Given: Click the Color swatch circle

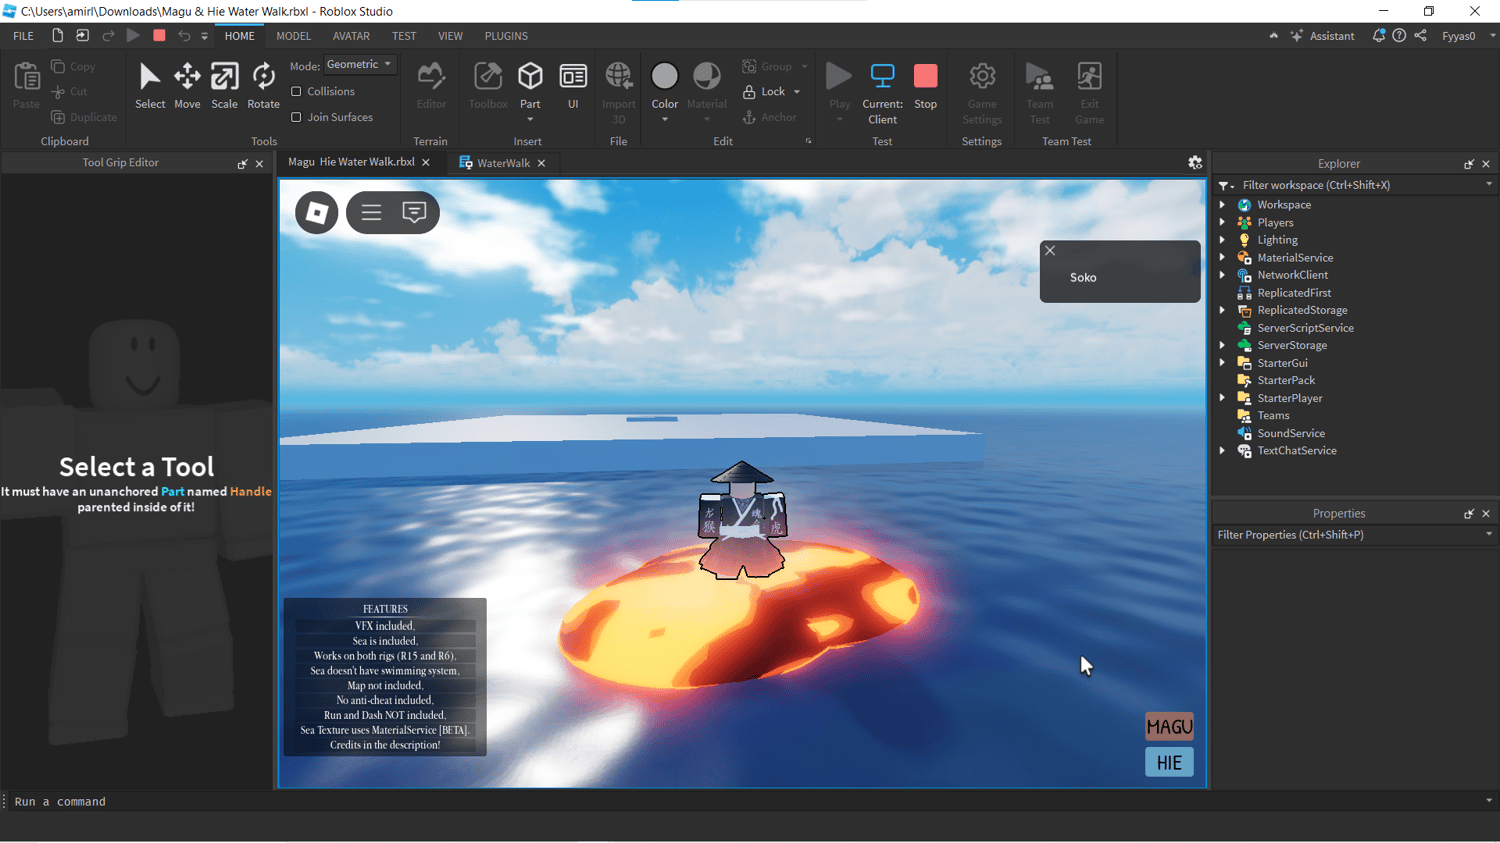Looking at the screenshot, I should click(664, 76).
